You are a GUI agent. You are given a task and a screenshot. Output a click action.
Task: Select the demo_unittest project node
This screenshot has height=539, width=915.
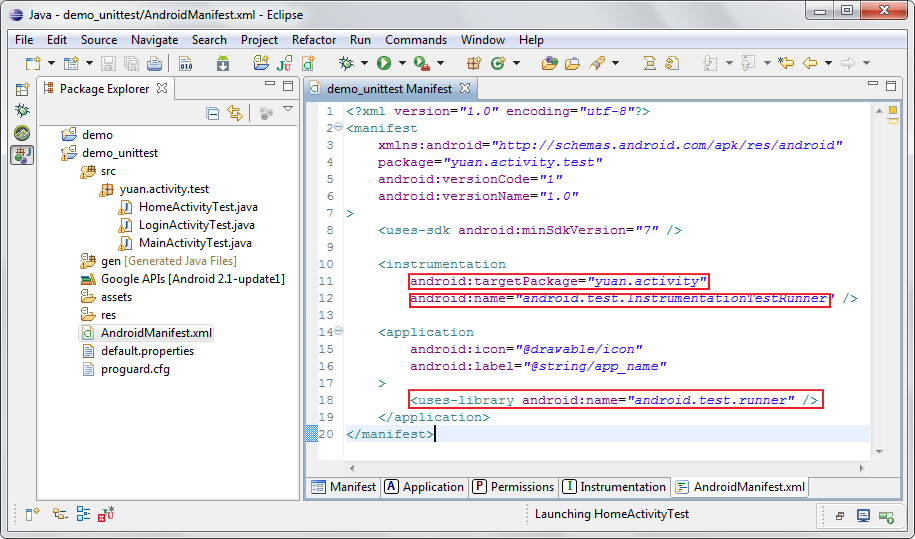pyautogui.click(x=110, y=153)
